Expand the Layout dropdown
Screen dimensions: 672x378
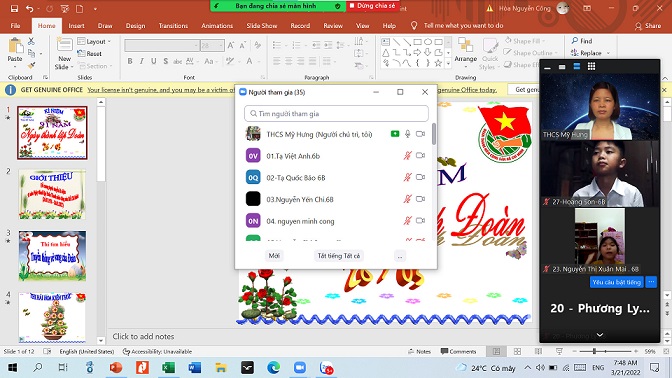94,42
